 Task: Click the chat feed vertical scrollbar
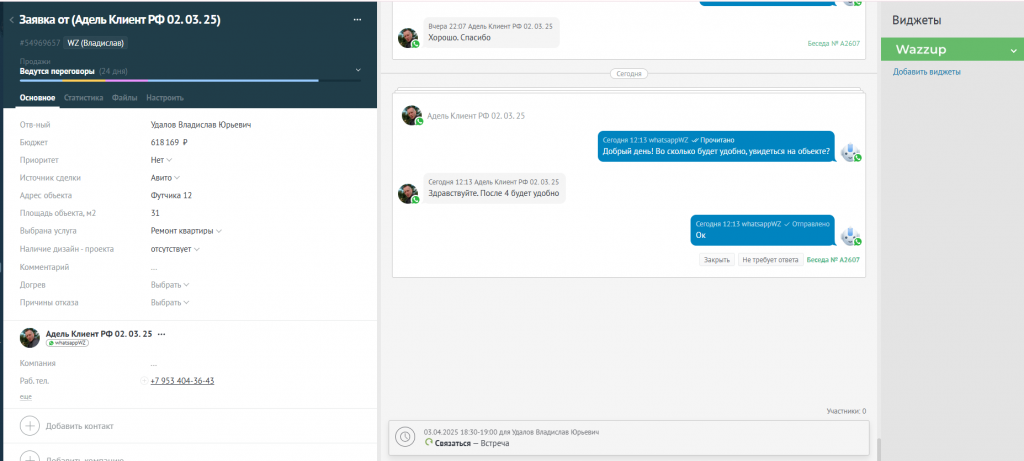point(878,449)
